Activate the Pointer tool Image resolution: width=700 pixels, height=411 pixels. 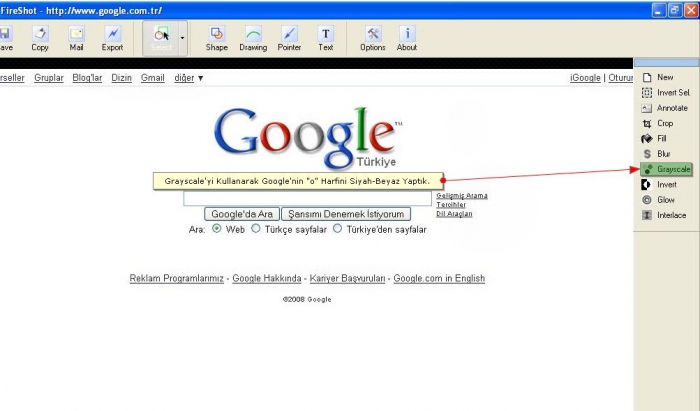289,38
